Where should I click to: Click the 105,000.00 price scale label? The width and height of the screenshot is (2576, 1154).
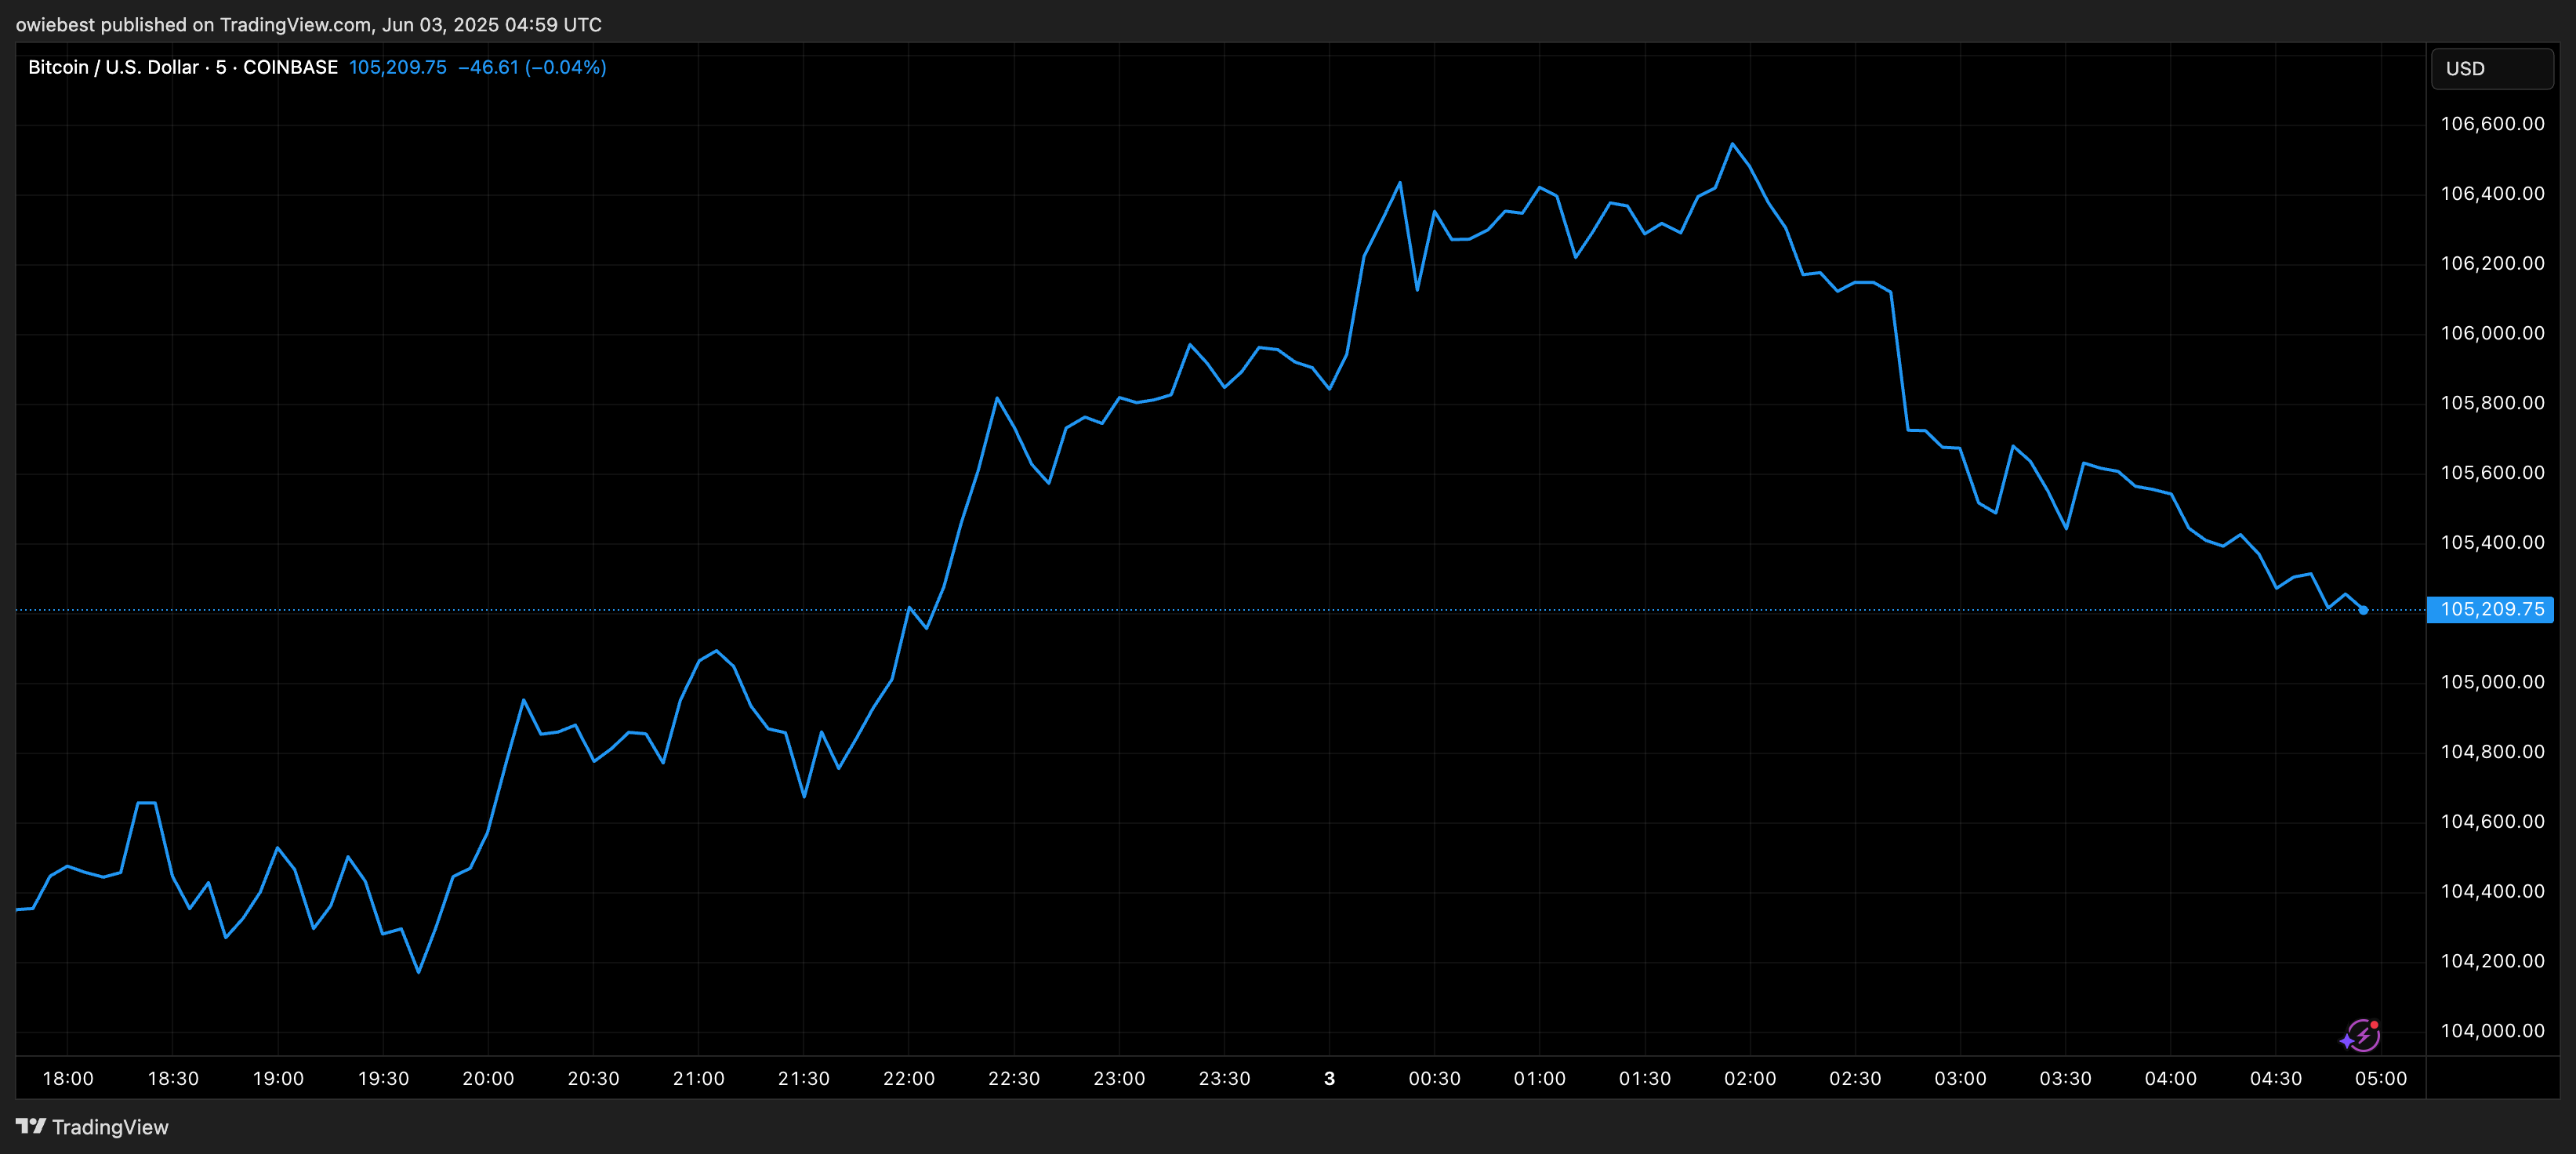[x=2492, y=682]
